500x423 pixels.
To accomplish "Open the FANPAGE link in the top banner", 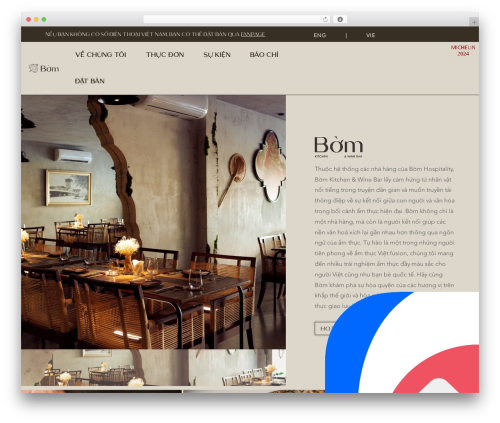I will (x=253, y=34).
